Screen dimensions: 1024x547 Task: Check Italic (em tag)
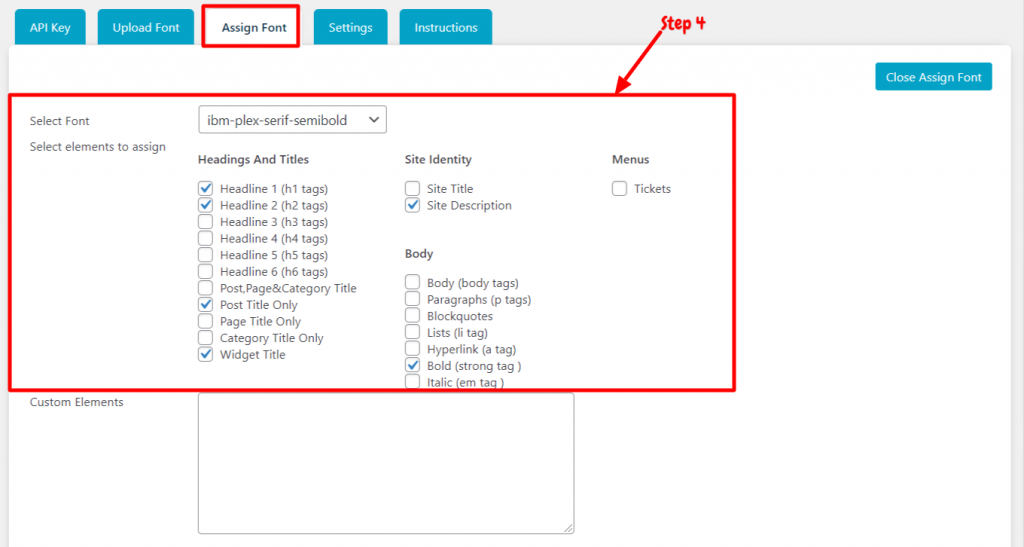coord(412,382)
